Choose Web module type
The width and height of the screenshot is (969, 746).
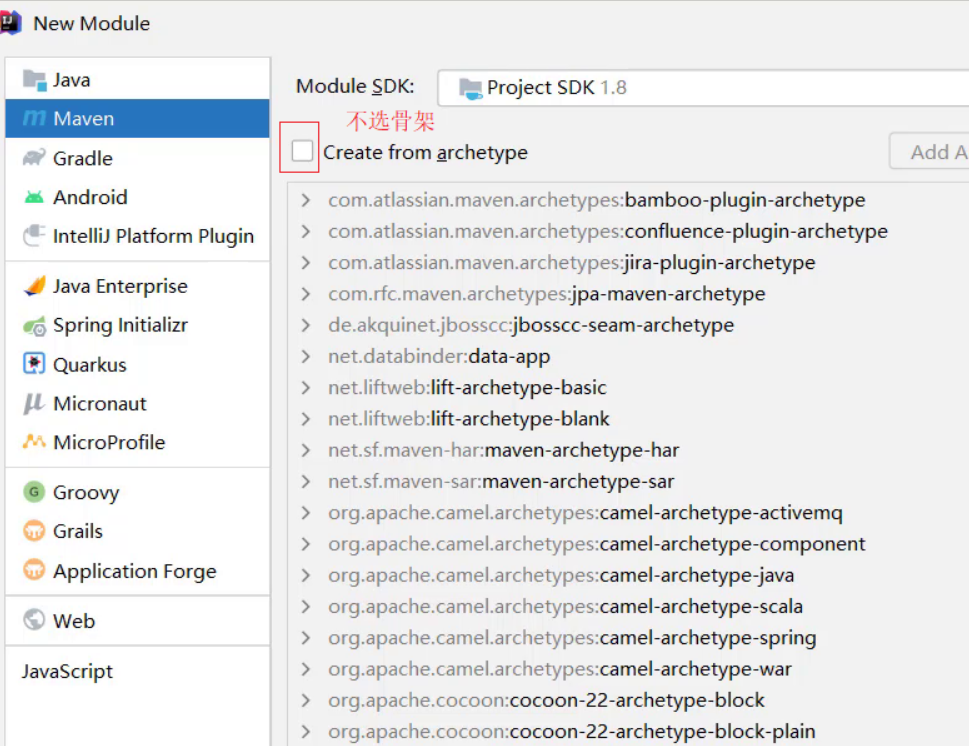pyautogui.click(x=137, y=621)
